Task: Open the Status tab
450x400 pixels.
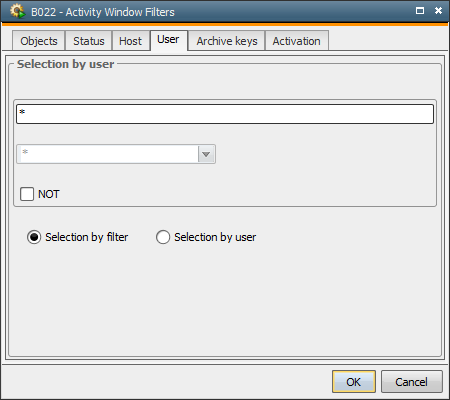Action: [x=89, y=41]
